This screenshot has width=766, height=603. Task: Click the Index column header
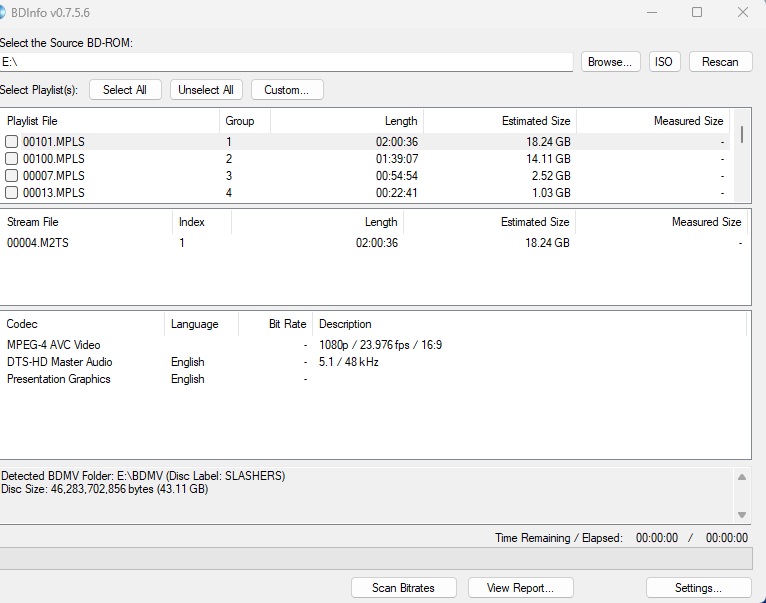click(x=202, y=222)
